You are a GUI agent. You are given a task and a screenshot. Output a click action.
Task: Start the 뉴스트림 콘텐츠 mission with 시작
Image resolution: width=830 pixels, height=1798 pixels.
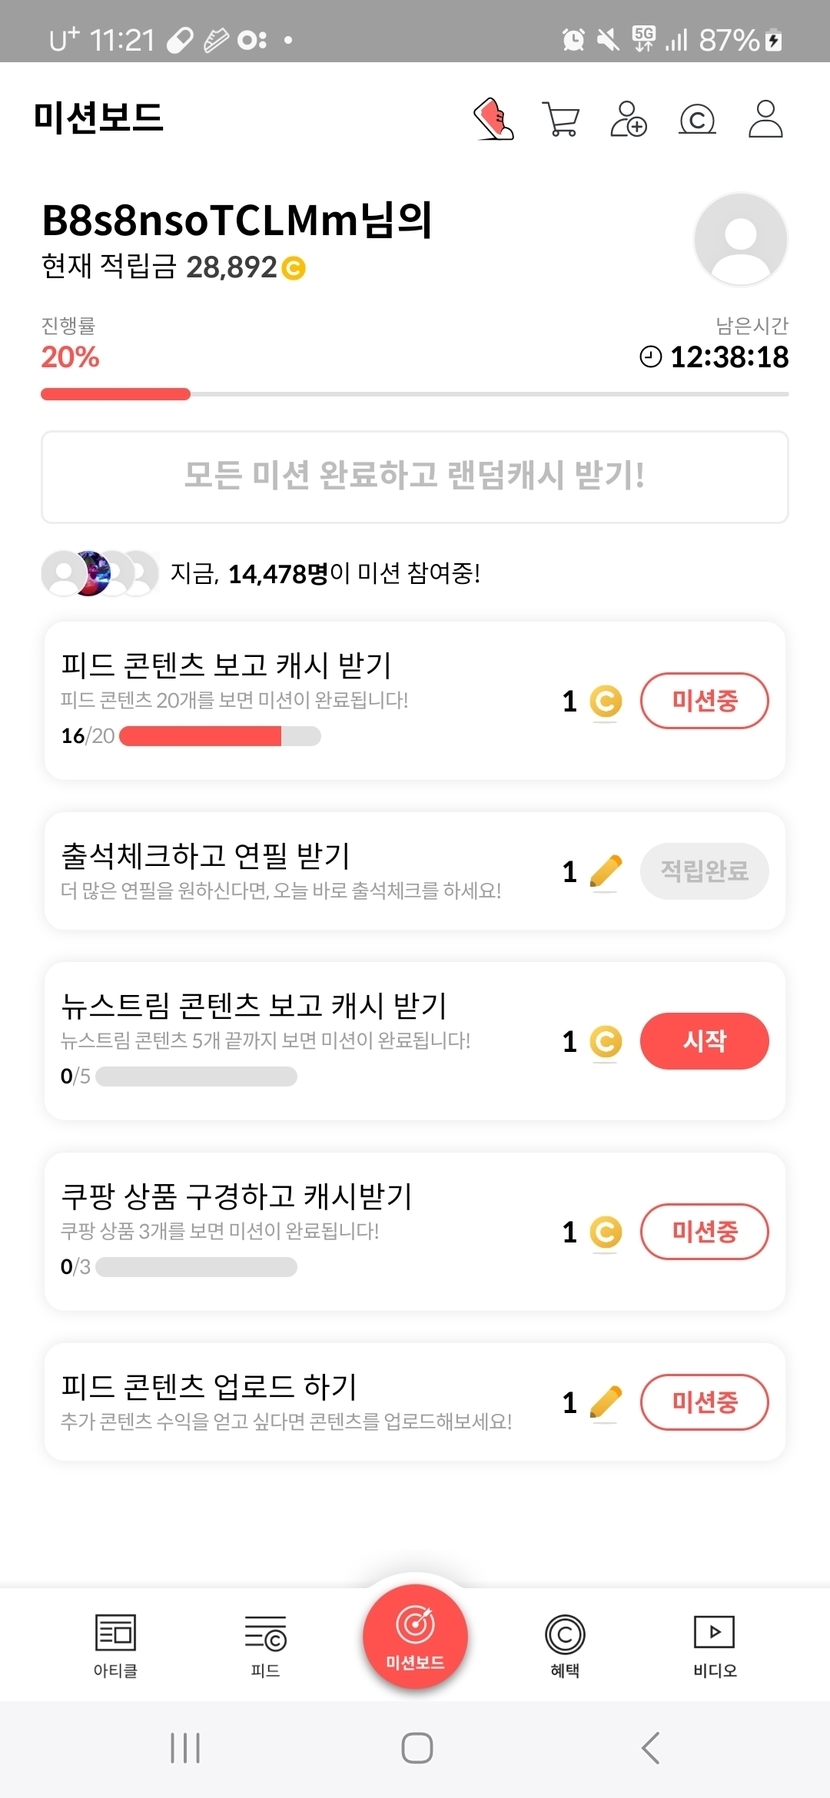[x=704, y=1041]
